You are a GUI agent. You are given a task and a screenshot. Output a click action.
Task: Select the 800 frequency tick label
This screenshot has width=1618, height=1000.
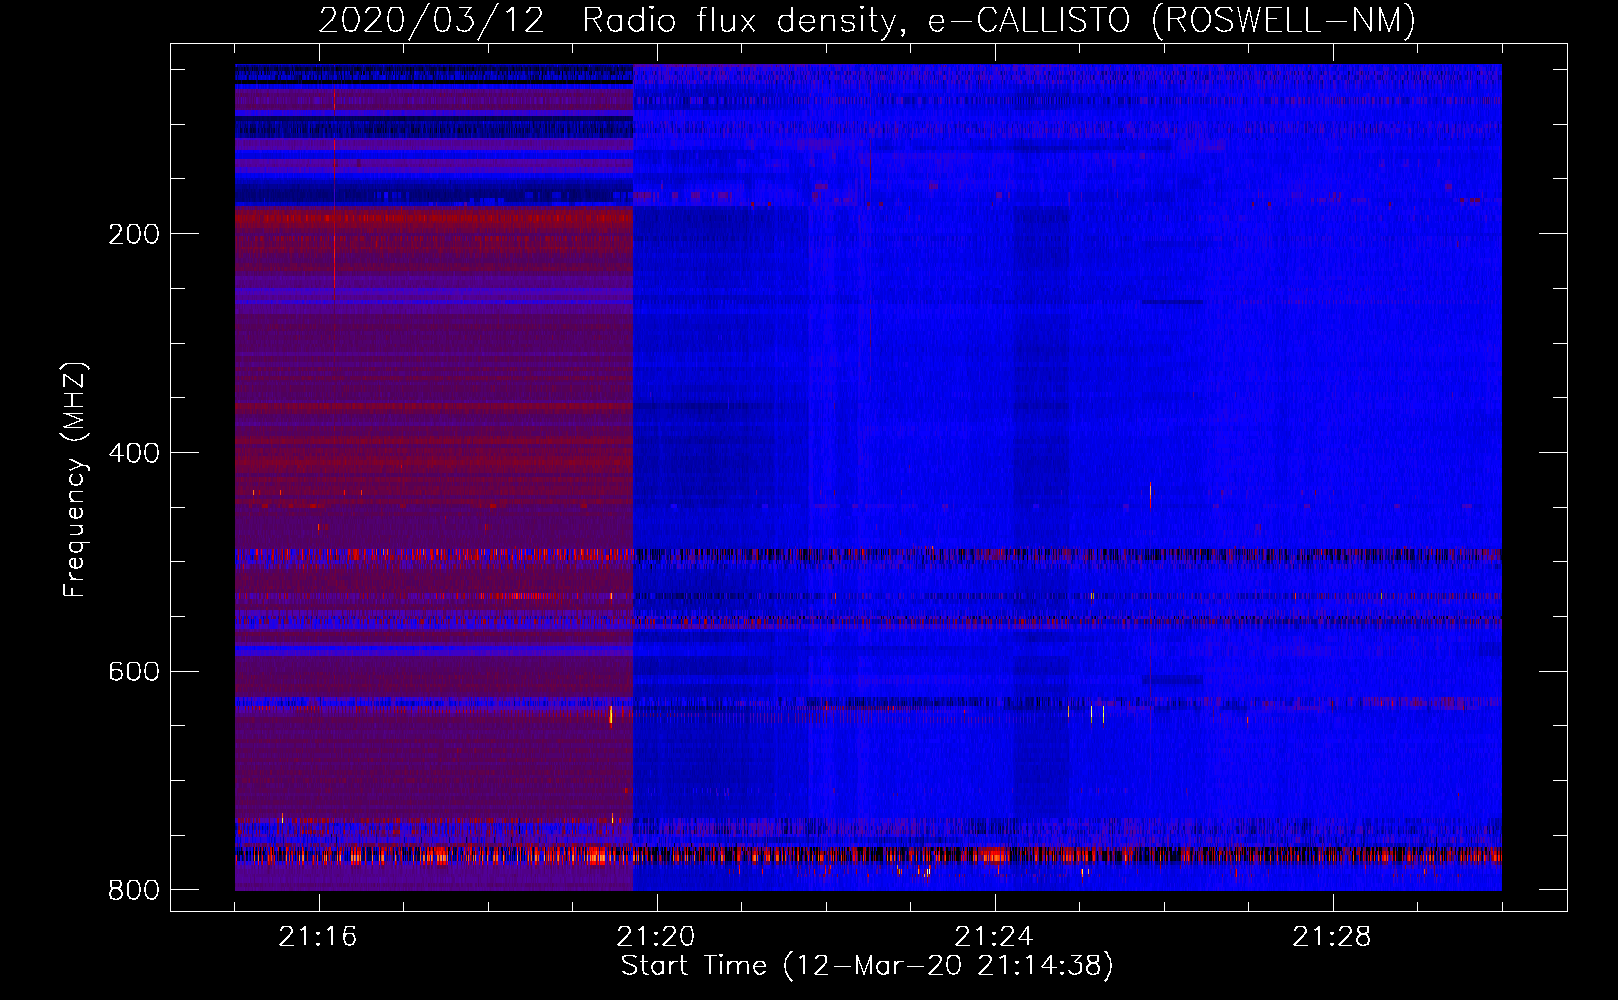(x=134, y=890)
